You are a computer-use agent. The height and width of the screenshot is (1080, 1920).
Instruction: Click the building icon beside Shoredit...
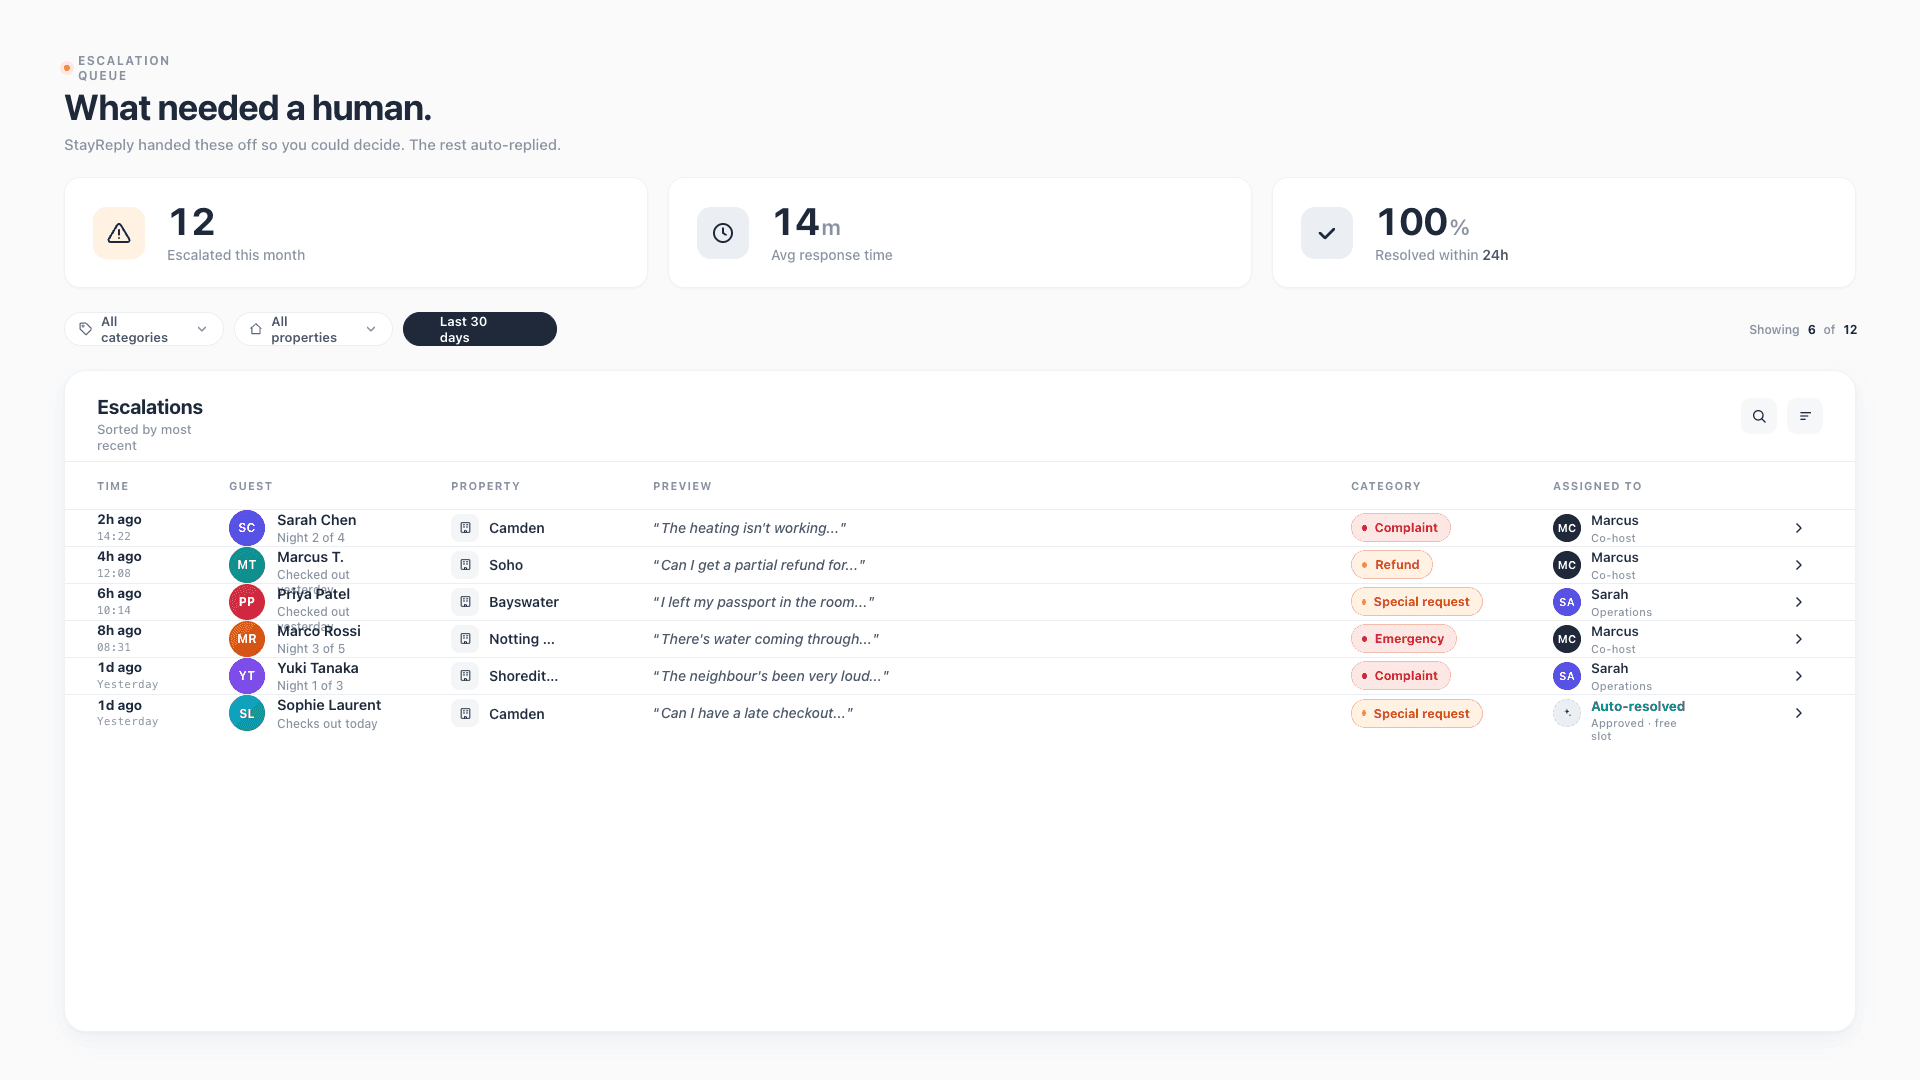(x=465, y=676)
